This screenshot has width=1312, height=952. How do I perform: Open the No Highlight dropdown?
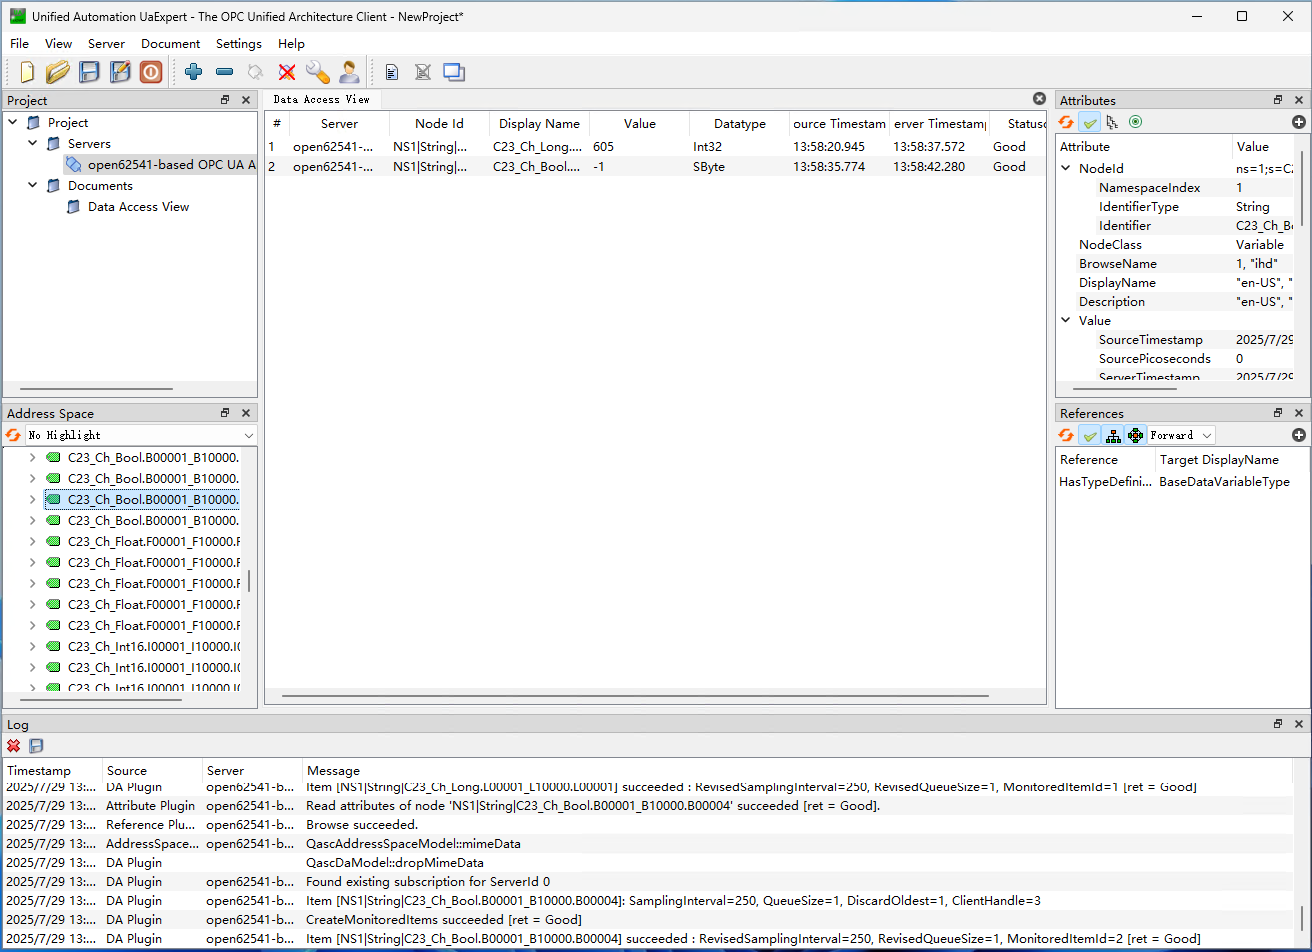[141, 435]
